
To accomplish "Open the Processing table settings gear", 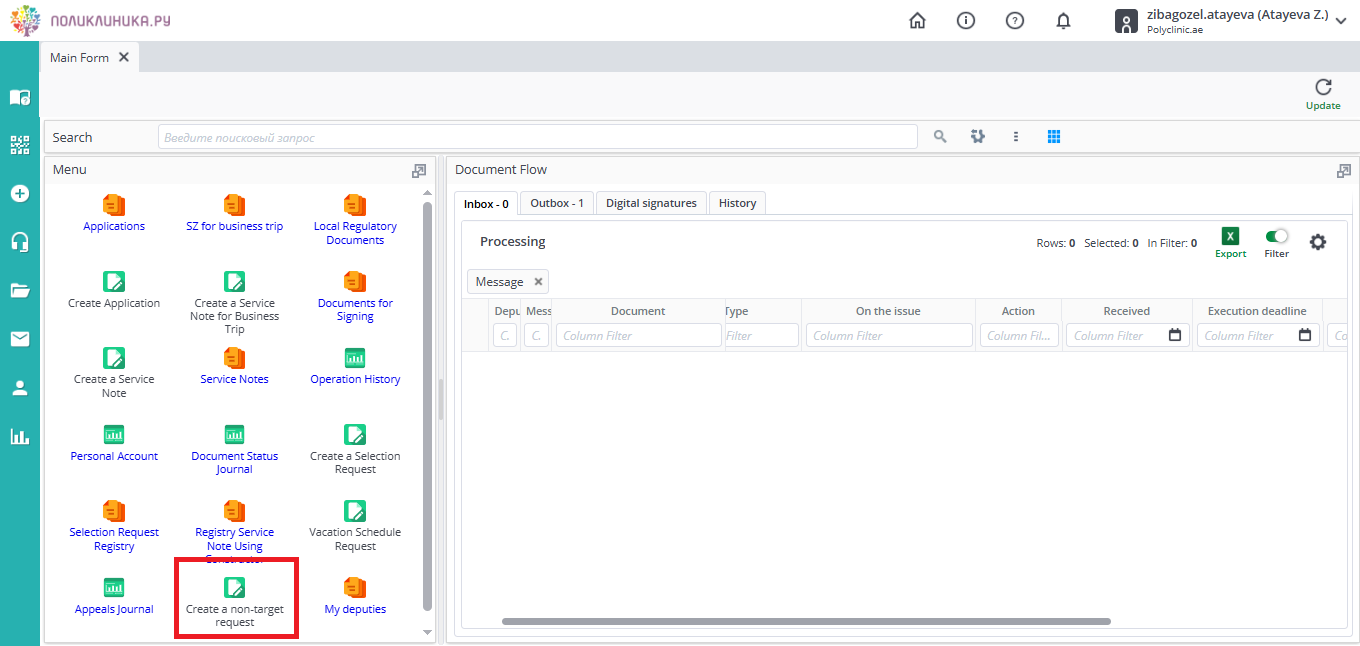I will [x=1318, y=242].
